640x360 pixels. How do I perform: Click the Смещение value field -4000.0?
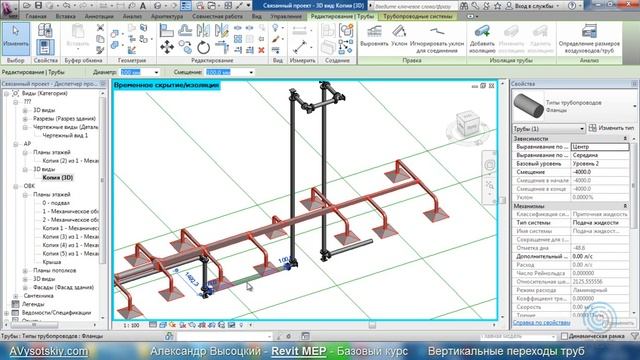(600, 172)
